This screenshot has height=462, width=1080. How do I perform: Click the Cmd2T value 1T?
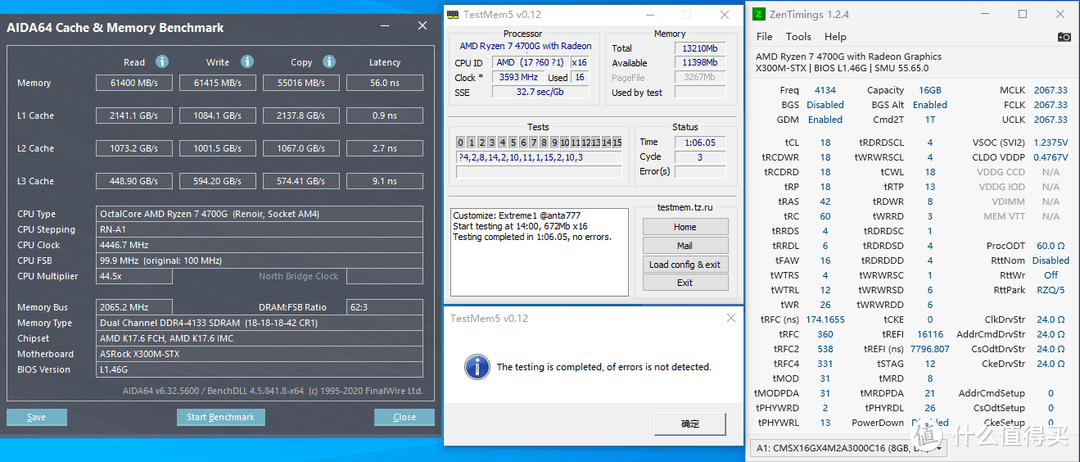(x=929, y=119)
